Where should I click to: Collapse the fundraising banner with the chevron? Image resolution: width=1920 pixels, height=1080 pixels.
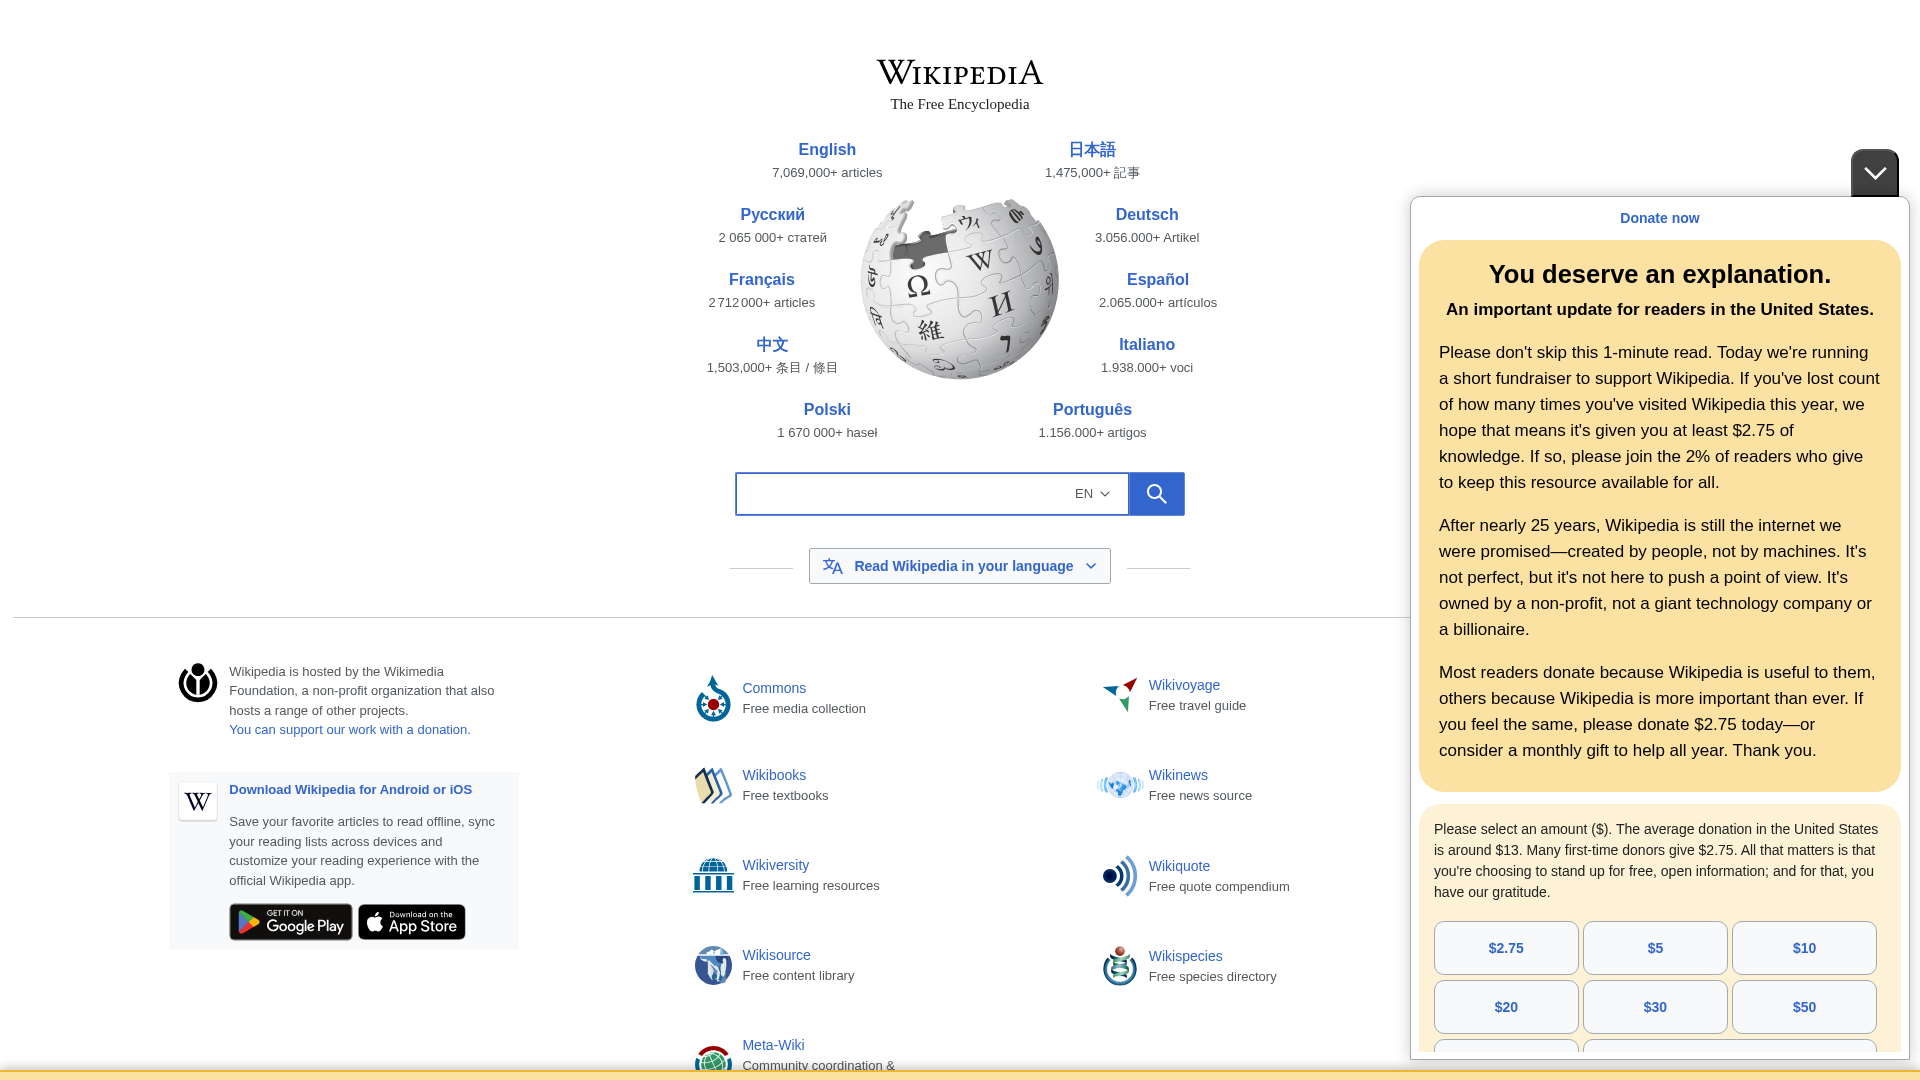click(1874, 172)
